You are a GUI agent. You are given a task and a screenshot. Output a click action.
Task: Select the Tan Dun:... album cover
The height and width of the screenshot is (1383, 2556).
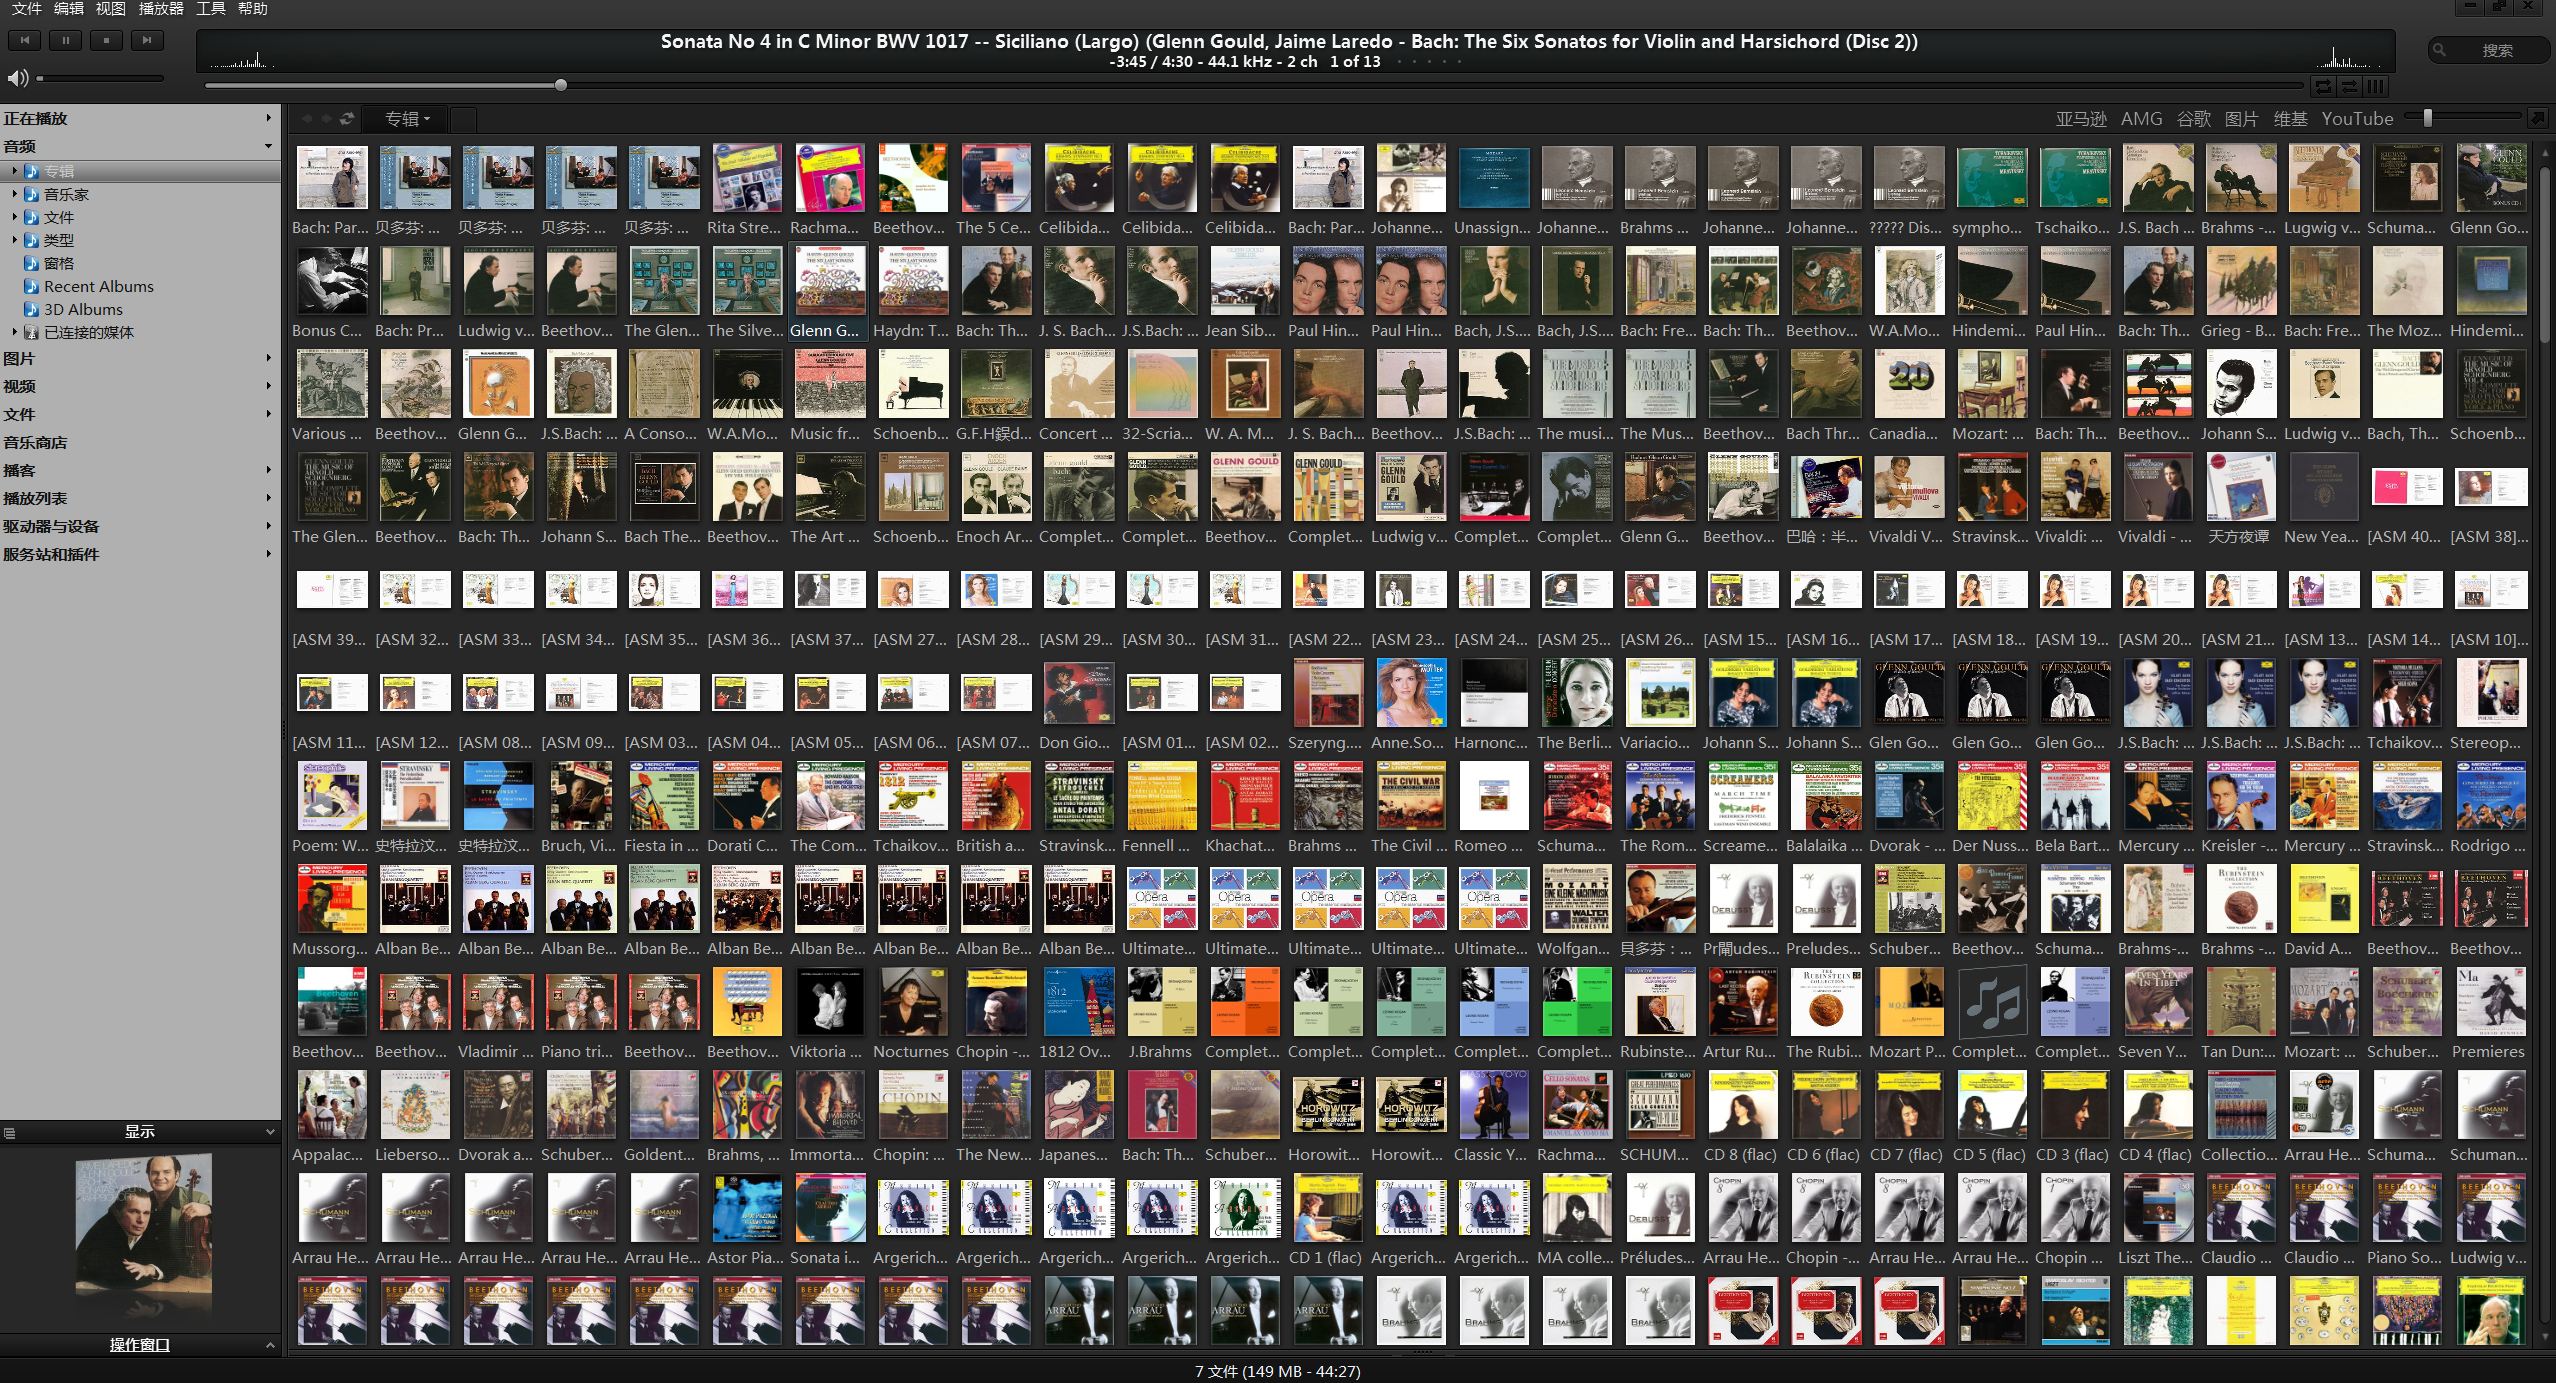click(x=2241, y=1002)
